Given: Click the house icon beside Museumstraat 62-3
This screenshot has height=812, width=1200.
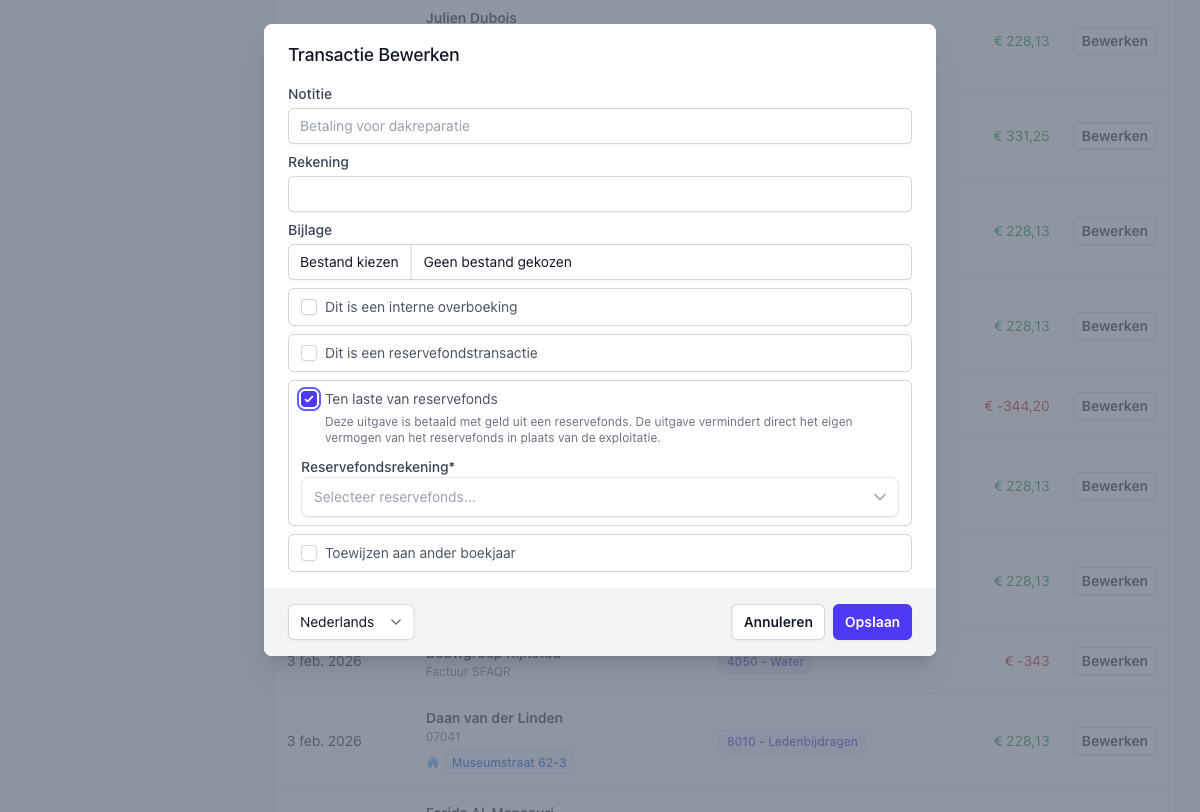Looking at the screenshot, I should [433, 763].
